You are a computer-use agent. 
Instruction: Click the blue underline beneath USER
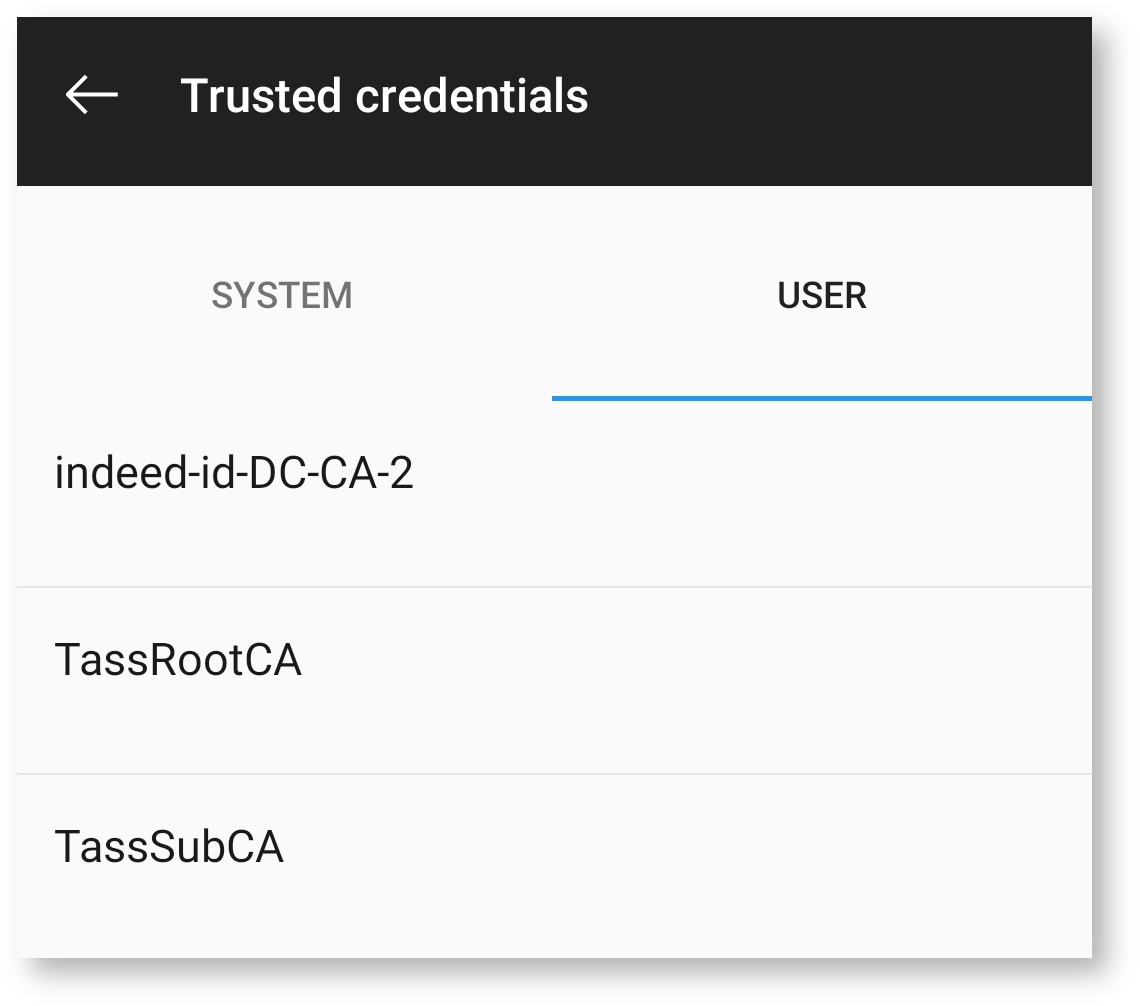tap(821, 398)
